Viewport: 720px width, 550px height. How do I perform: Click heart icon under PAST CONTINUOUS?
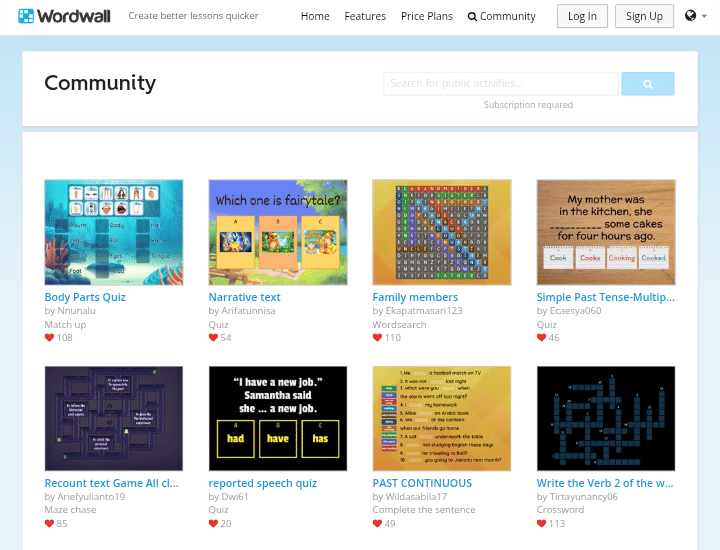377,523
